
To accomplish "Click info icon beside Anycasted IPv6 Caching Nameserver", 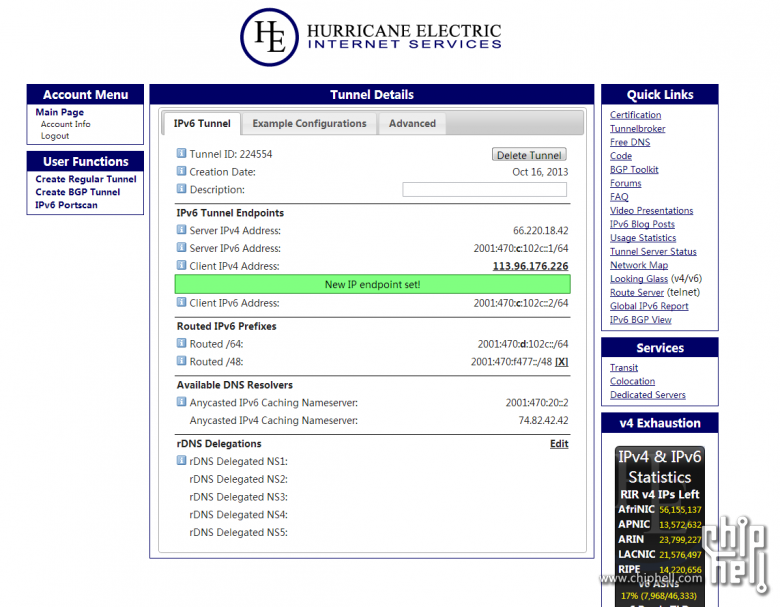I will pos(182,402).
